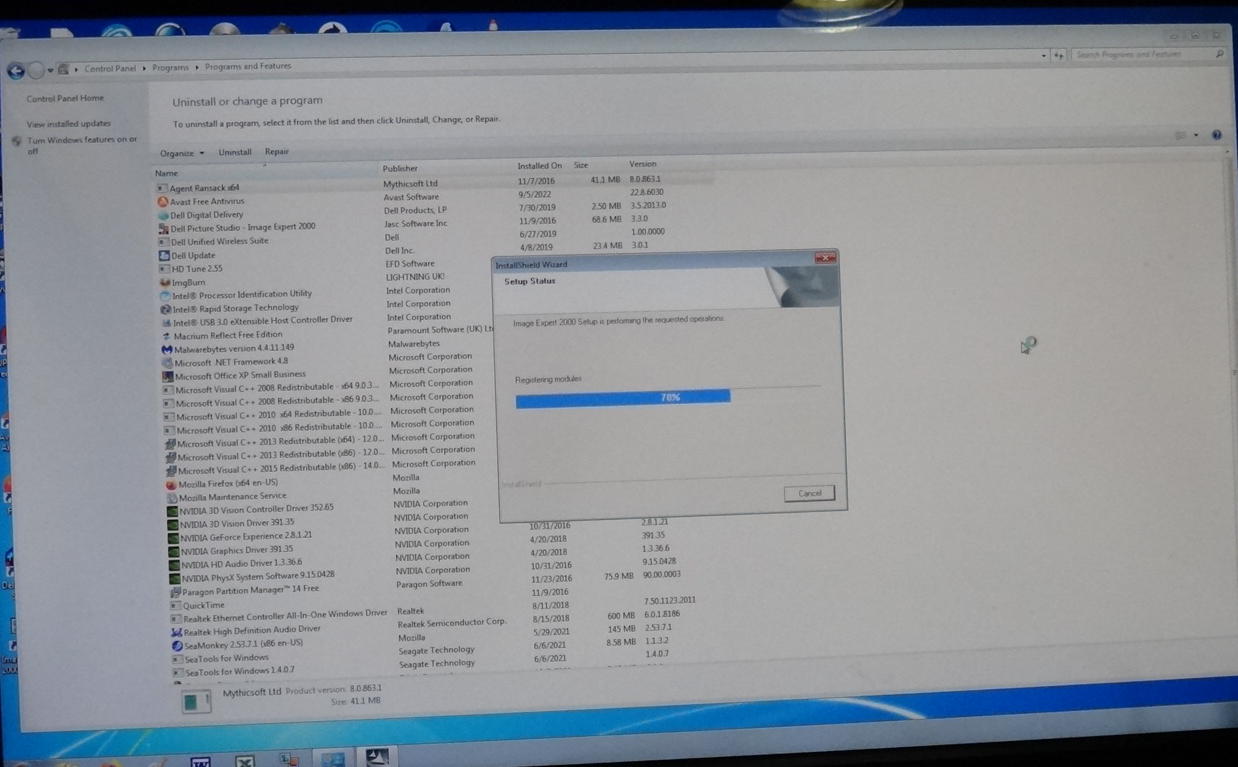Go back with the Back arrow button
The image size is (1238, 767).
pyautogui.click(x=16, y=71)
